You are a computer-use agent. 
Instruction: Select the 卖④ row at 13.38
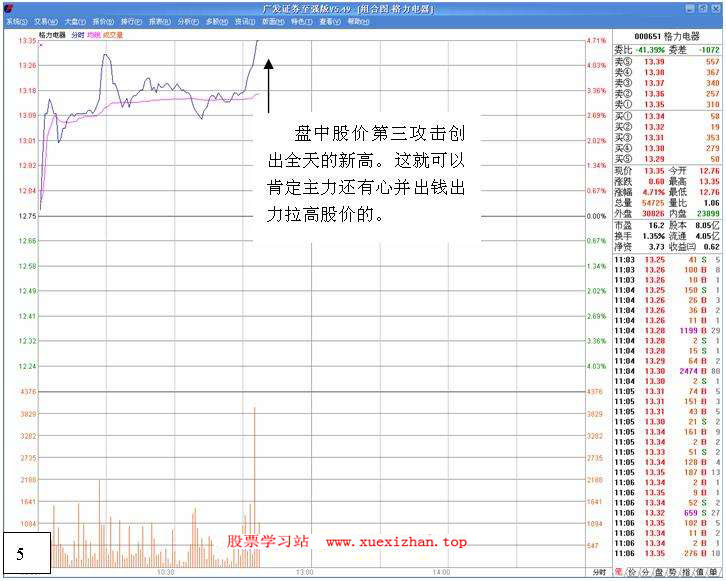click(667, 72)
